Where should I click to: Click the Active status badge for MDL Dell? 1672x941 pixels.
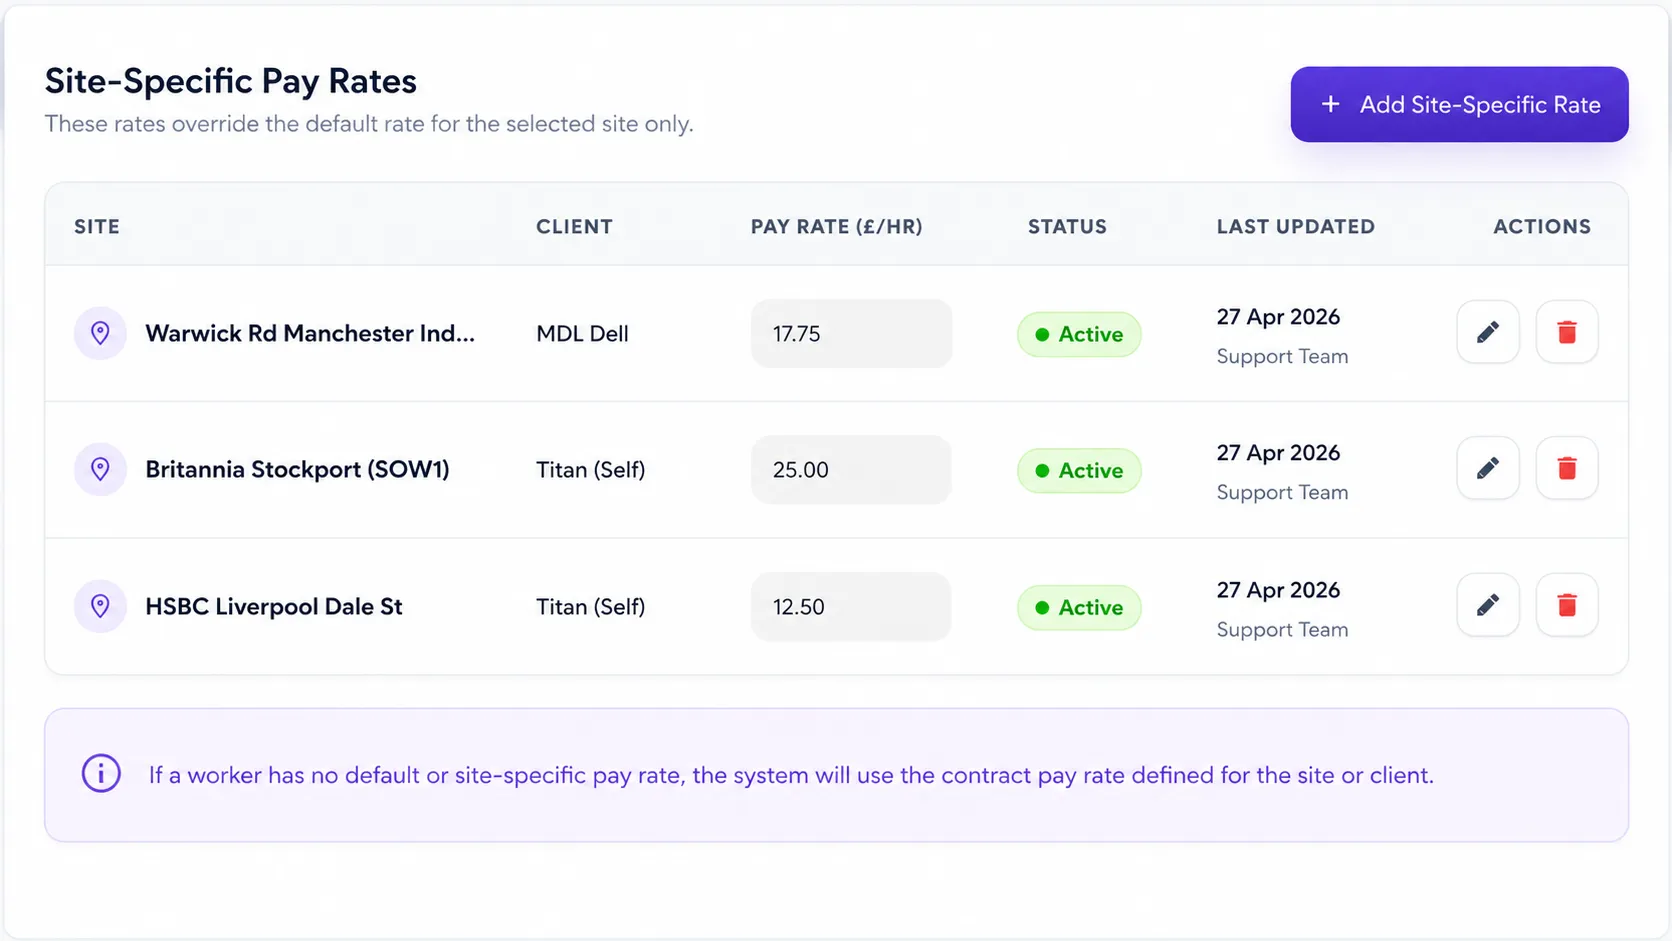[x=1079, y=334]
